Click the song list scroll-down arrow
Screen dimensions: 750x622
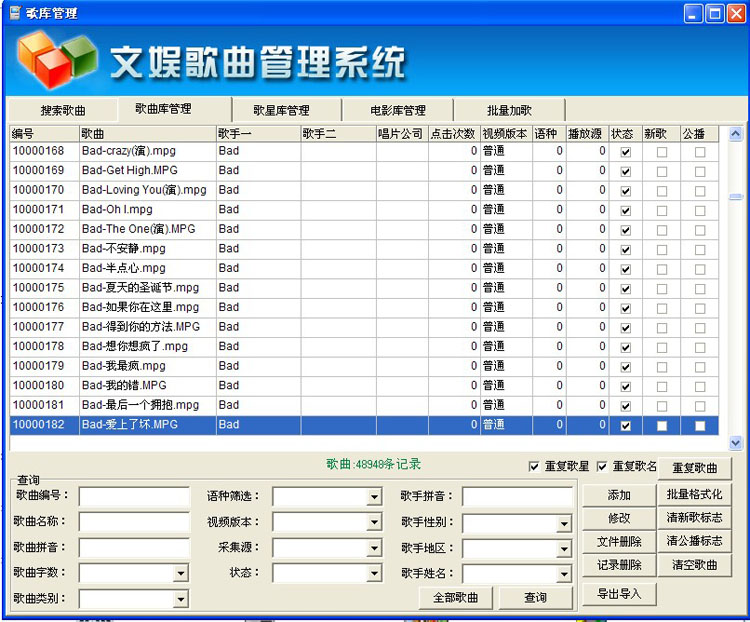pos(735,444)
